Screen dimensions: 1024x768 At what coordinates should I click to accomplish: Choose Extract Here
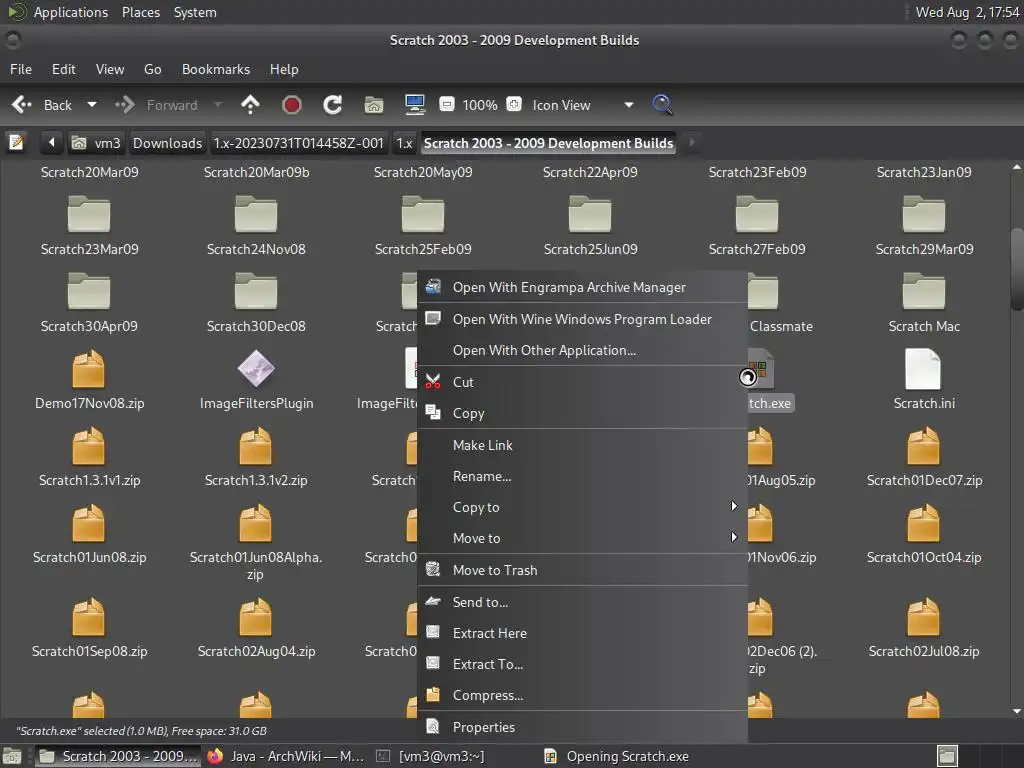[583, 633]
